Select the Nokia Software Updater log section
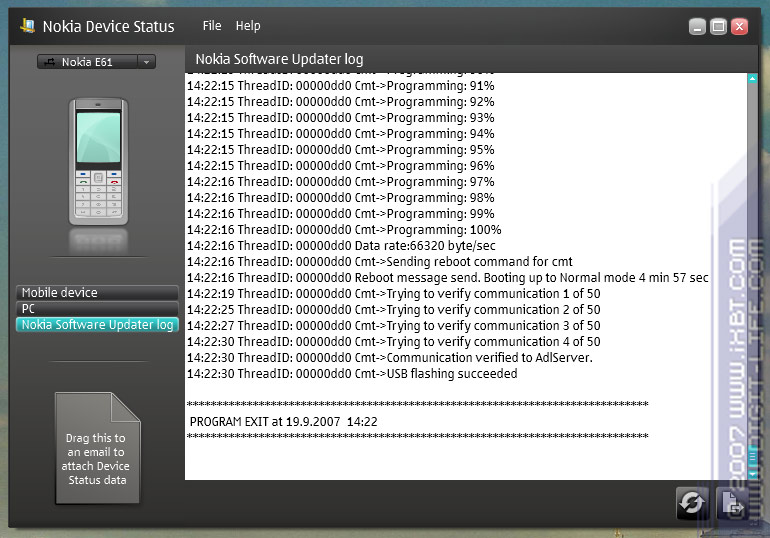The image size is (770, 538). coord(97,325)
